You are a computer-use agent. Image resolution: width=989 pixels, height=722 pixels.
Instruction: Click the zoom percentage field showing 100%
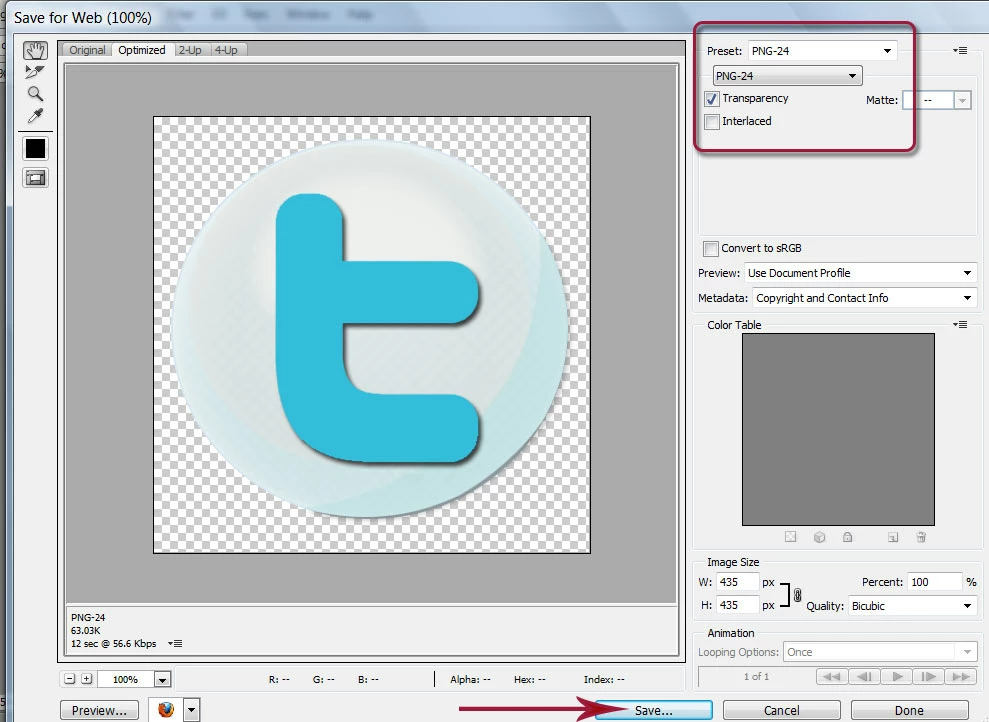(x=126, y=680)
